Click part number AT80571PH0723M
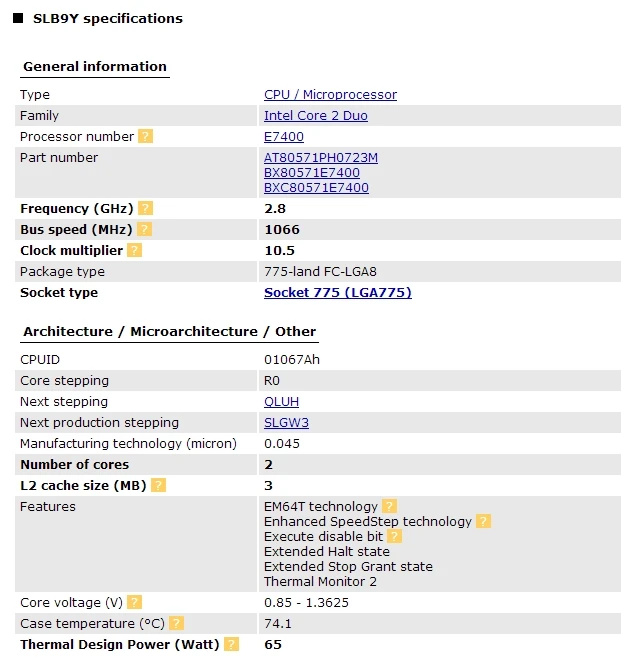 coord(321,158)
